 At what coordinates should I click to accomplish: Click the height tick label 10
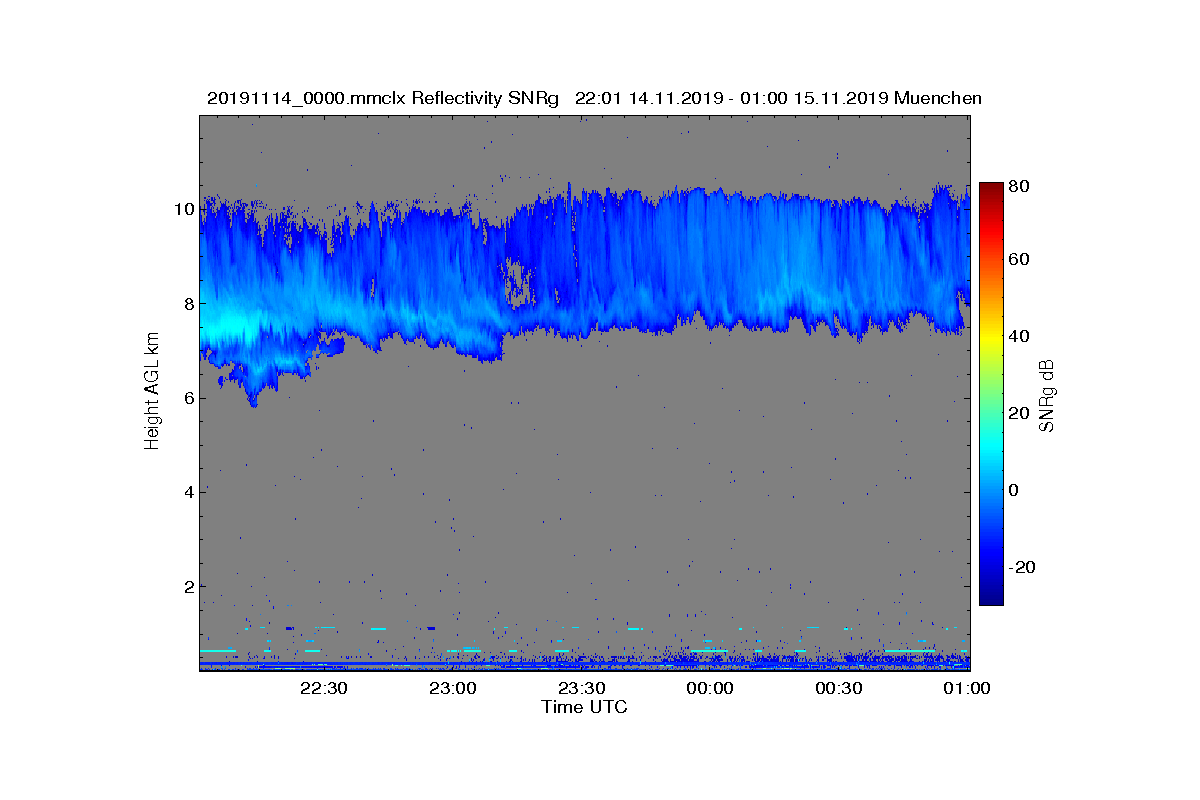183,209
